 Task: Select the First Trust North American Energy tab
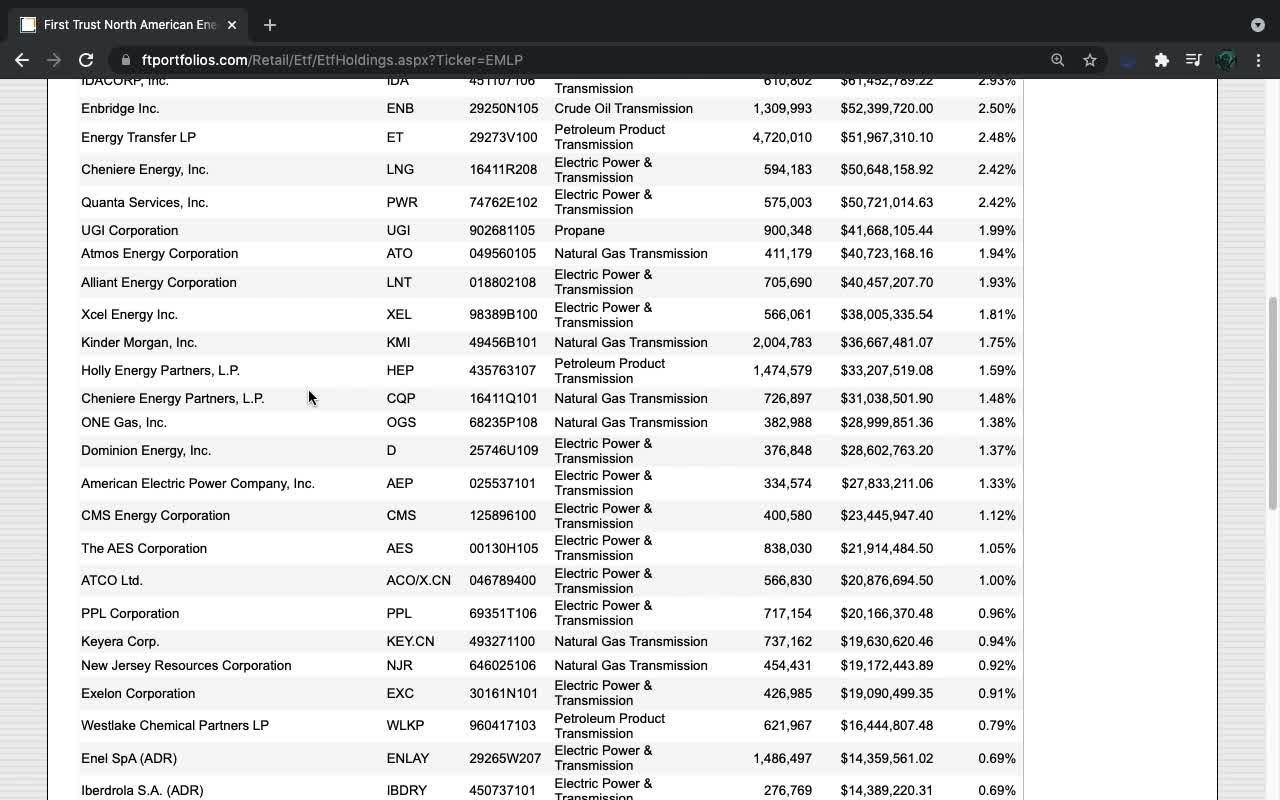pos(128,25)
